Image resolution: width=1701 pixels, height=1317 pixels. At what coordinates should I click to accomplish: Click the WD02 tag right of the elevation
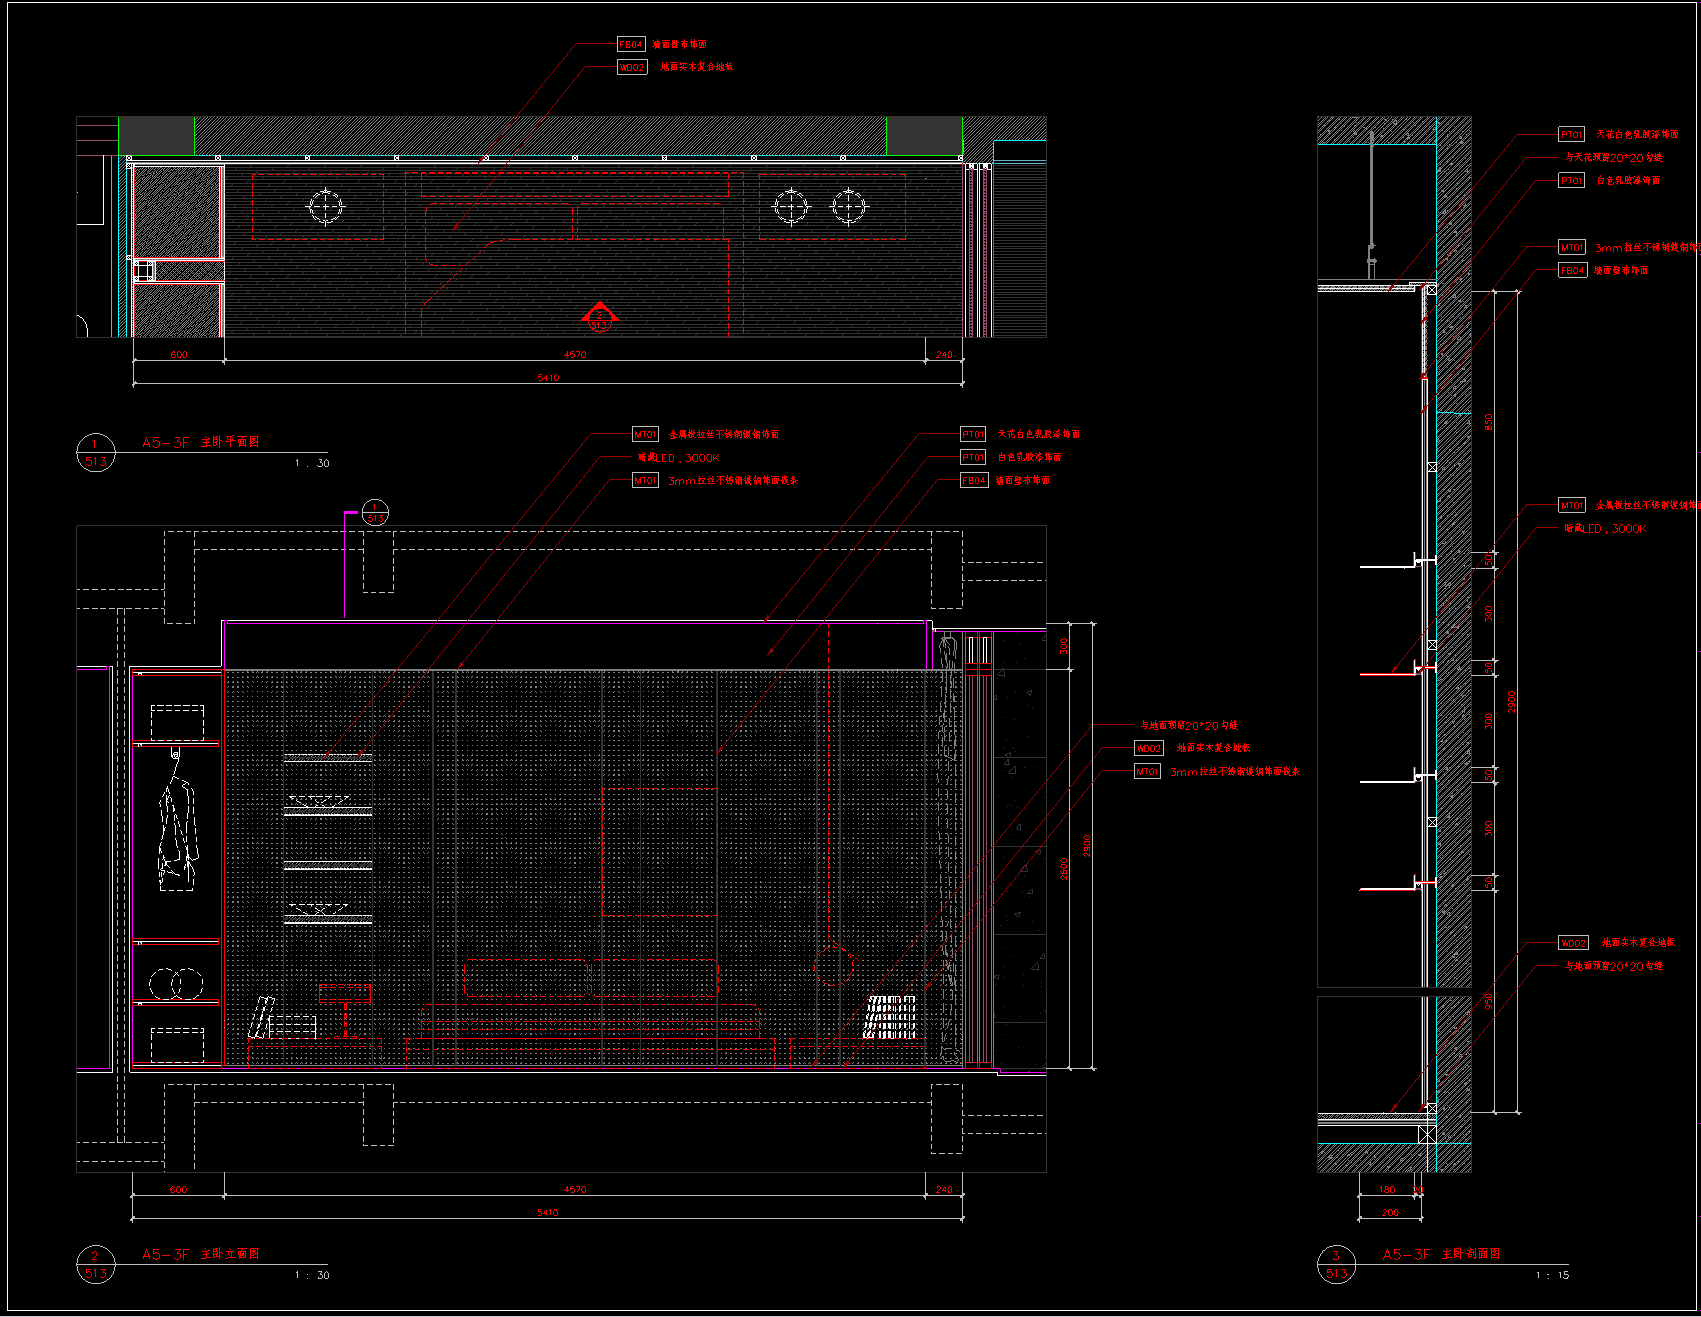(x=1149, y=748)
